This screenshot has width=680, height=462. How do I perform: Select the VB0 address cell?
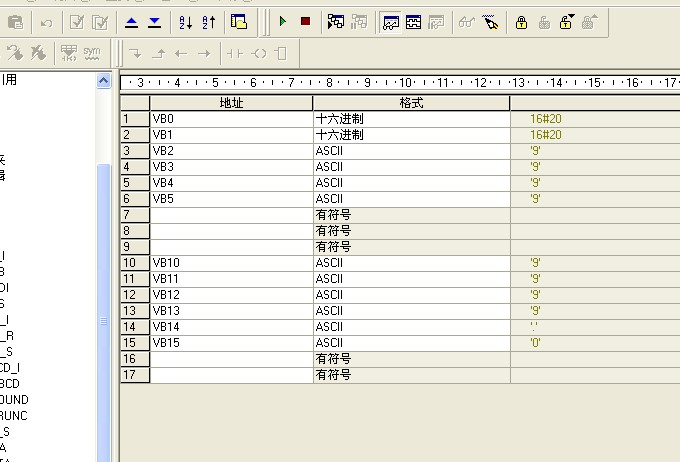coord(231,119)
